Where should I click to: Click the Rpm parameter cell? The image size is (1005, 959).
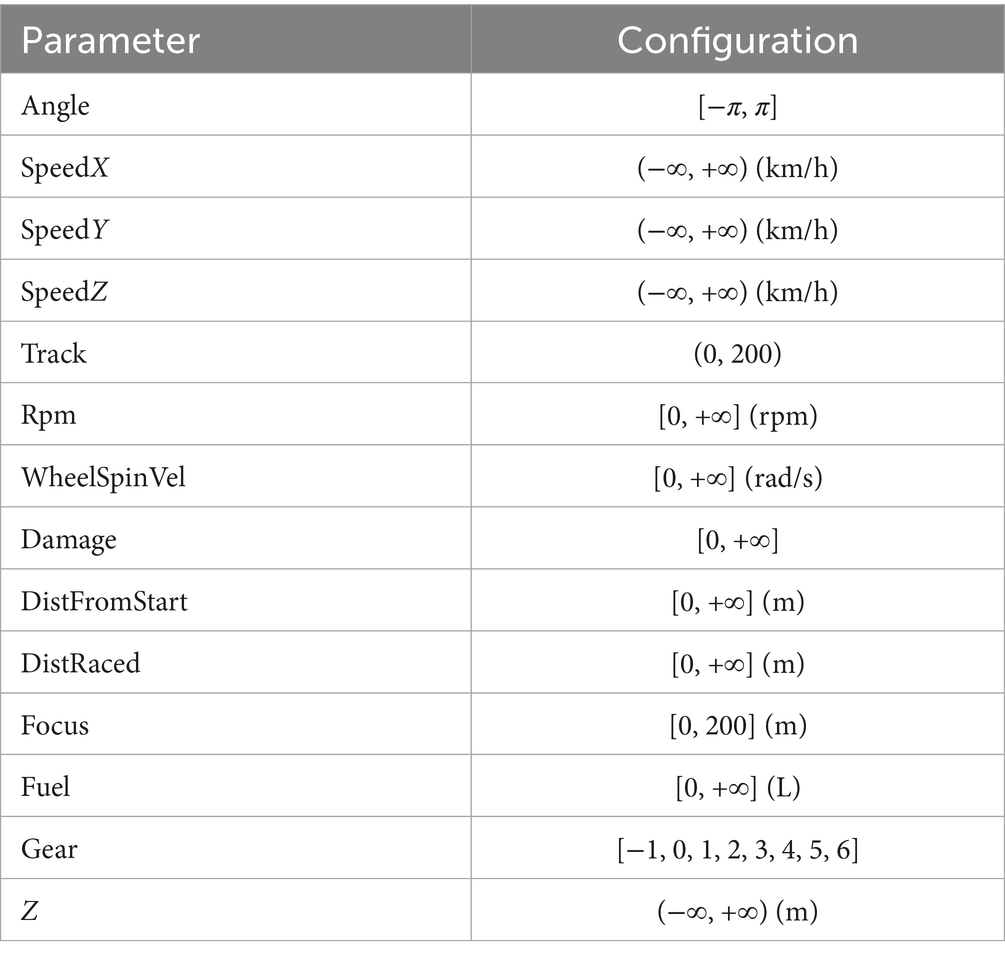tap(48, 415)
